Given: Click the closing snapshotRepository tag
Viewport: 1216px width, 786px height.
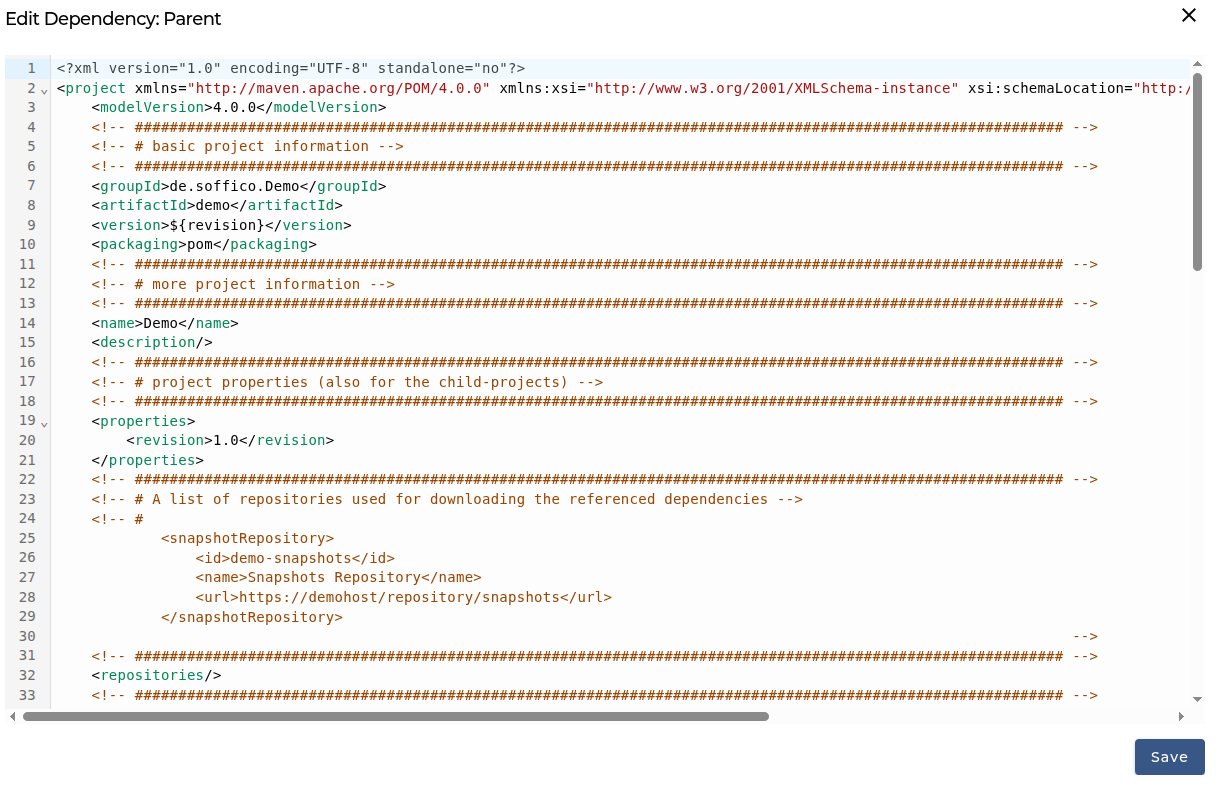Looking at the screenshot, I should (x=252, y=617).
